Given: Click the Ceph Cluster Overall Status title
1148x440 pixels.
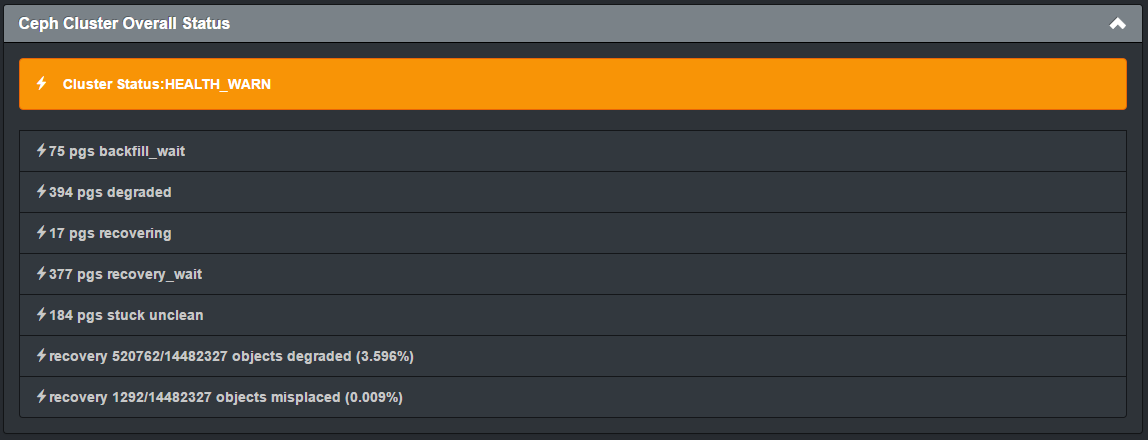Looking at the screenshot, I should [x=124, y=23].
